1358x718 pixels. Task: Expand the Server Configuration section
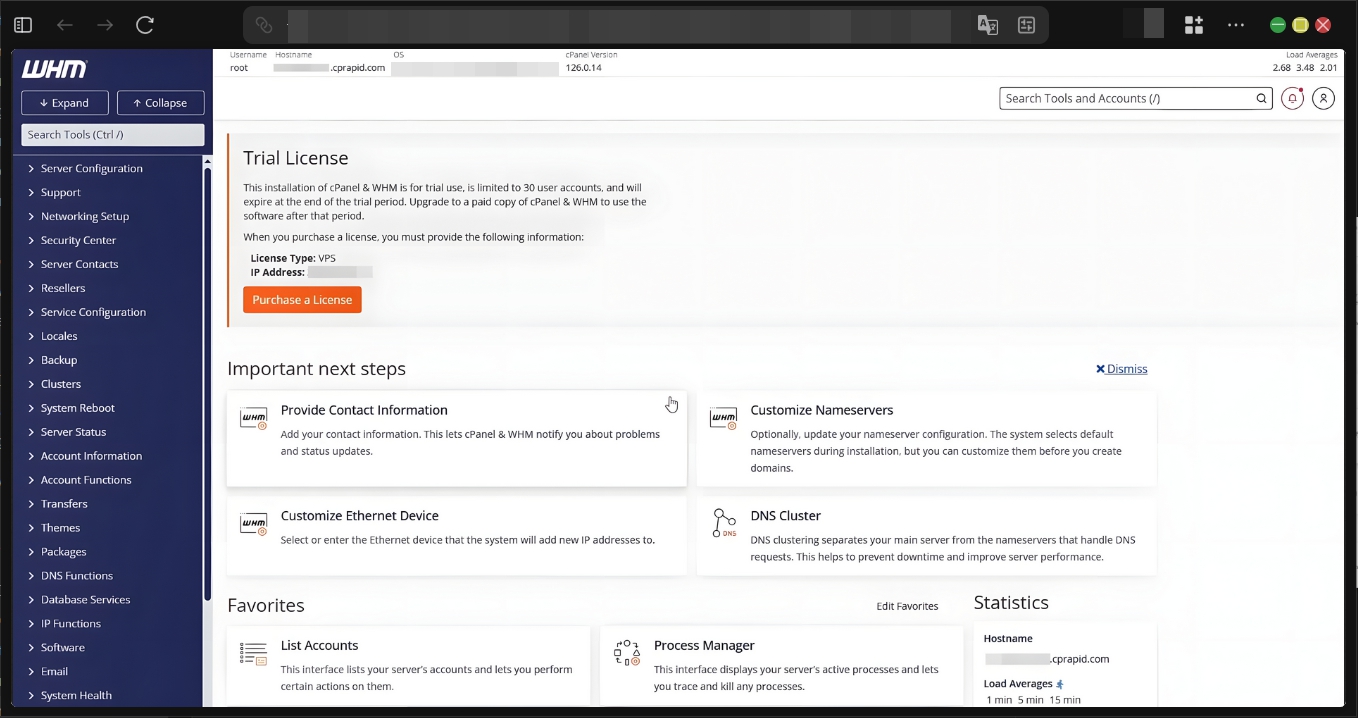[x=91, y=168]
